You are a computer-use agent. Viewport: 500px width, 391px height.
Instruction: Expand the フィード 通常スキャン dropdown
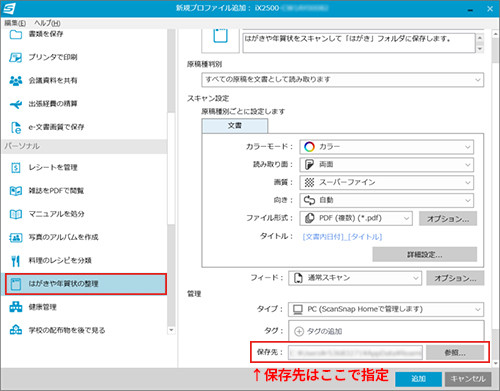click(355, 278)
